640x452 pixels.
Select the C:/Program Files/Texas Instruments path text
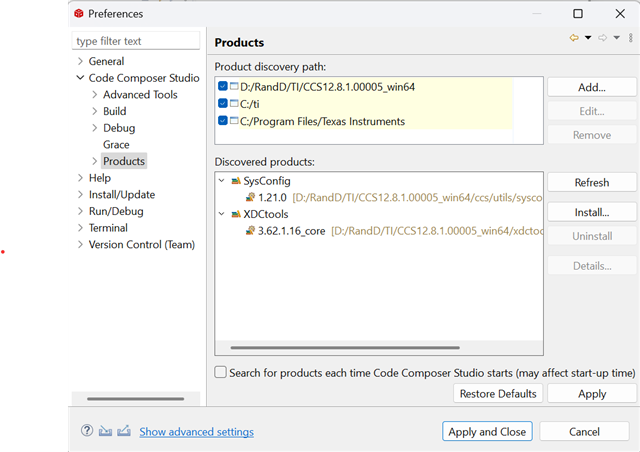322,121
